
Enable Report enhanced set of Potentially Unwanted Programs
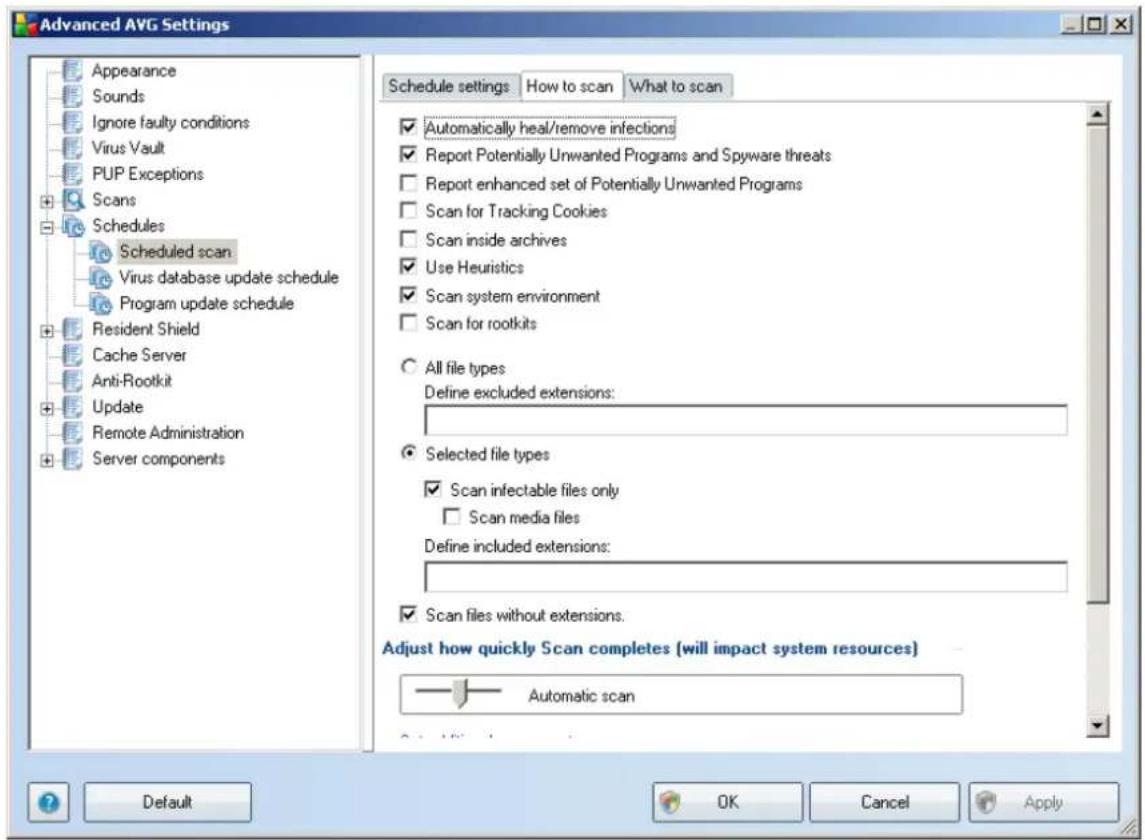[x=408, y=183]
